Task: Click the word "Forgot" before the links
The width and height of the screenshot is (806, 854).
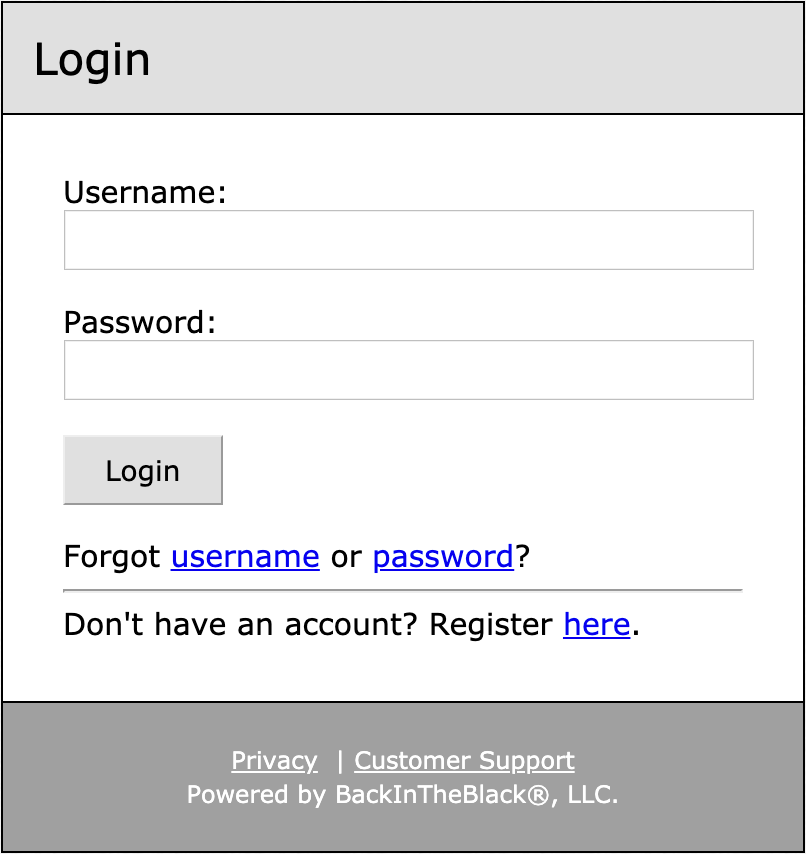Action: click(x=111, y=556)
